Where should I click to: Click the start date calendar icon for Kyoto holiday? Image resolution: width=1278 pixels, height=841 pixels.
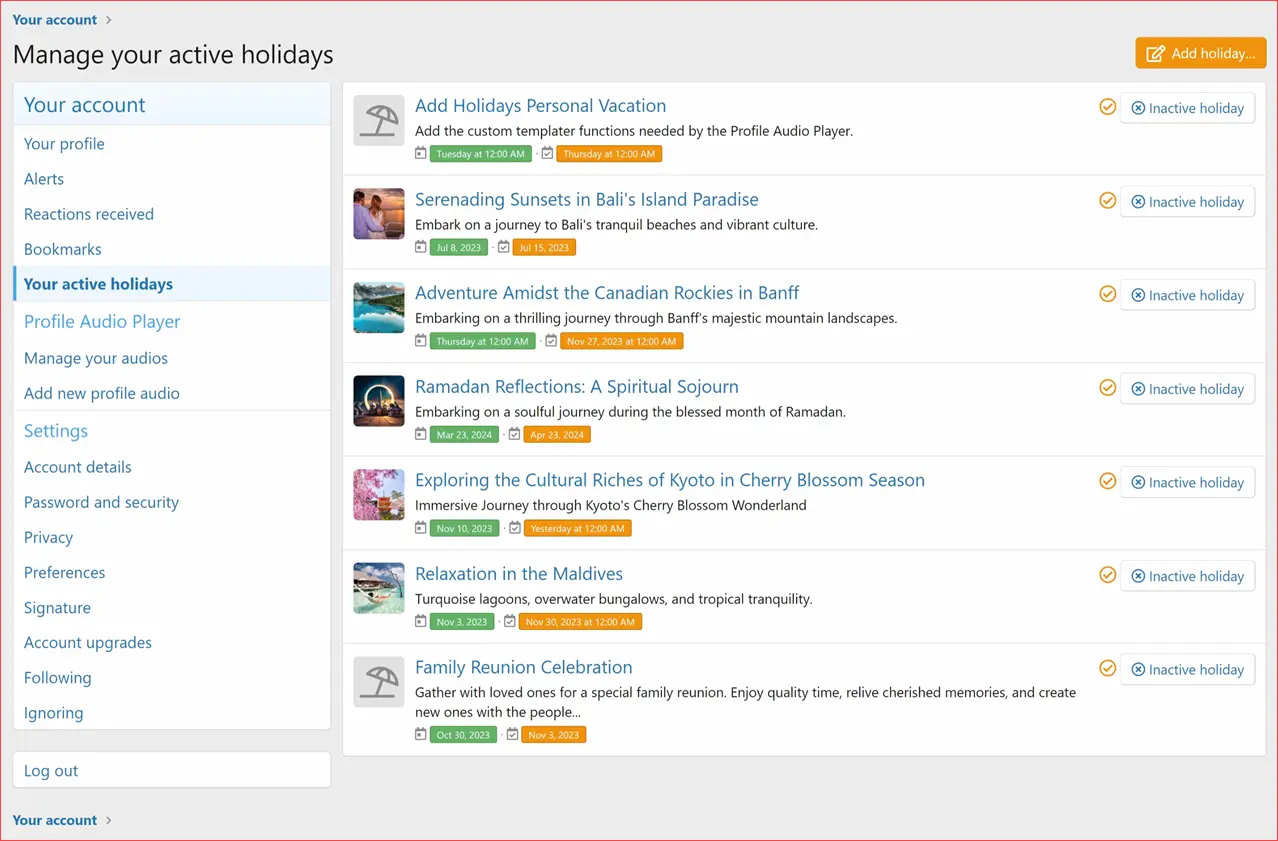[421, 528]
